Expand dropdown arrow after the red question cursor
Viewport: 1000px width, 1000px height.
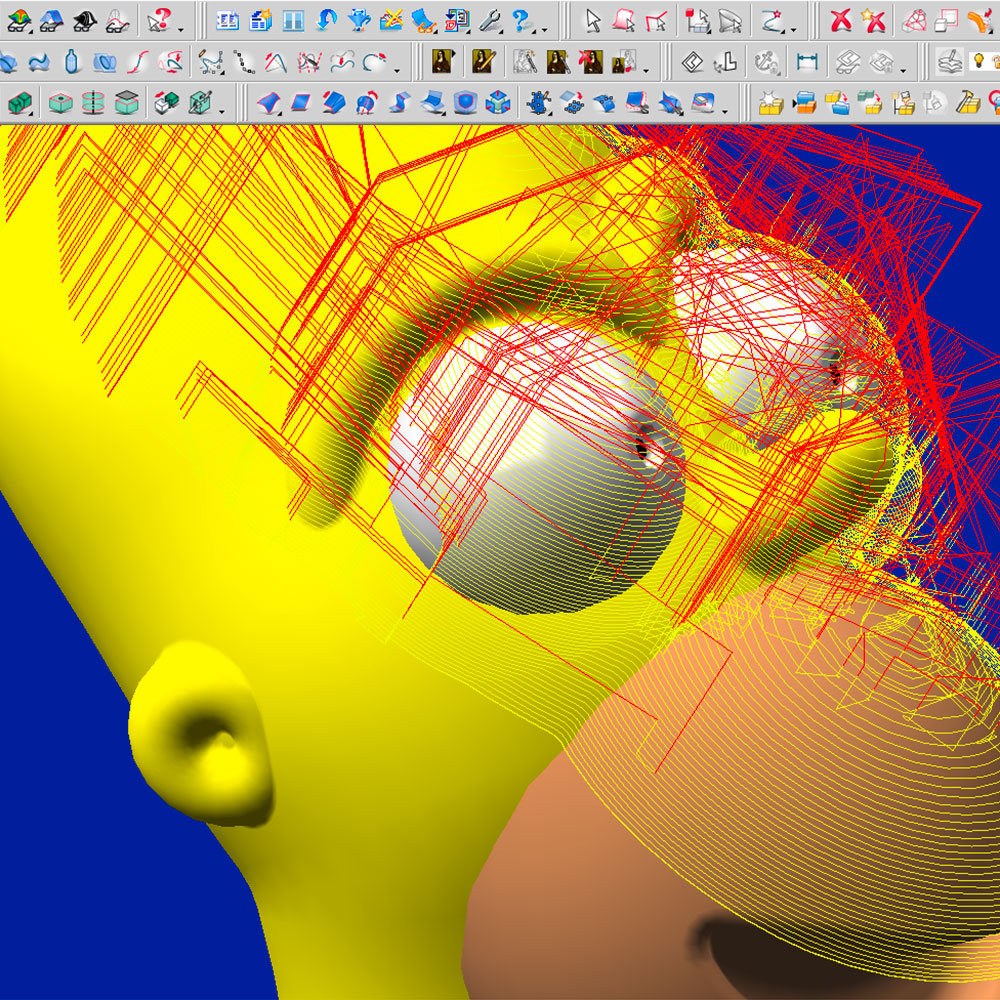point(181,30)
